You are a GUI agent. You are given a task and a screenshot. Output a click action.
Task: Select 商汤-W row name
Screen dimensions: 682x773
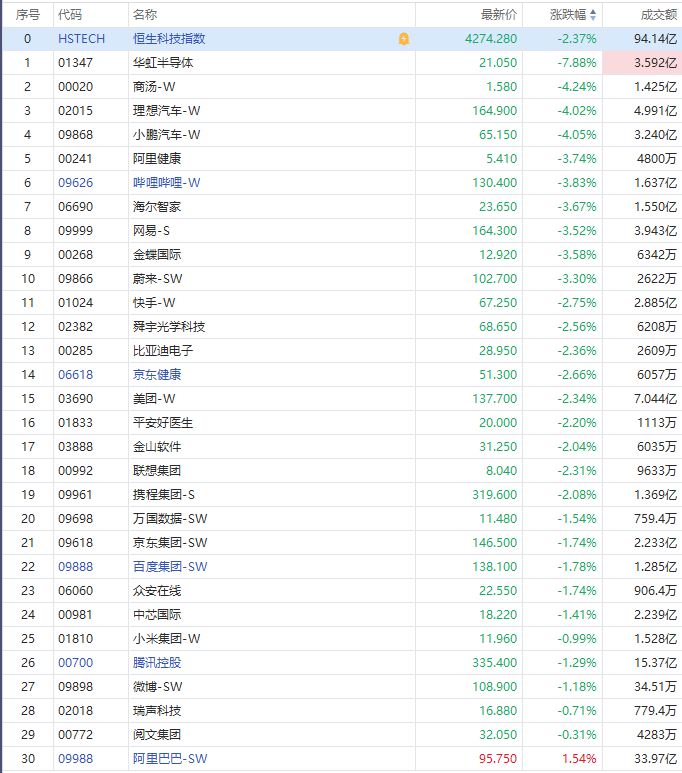154,87
